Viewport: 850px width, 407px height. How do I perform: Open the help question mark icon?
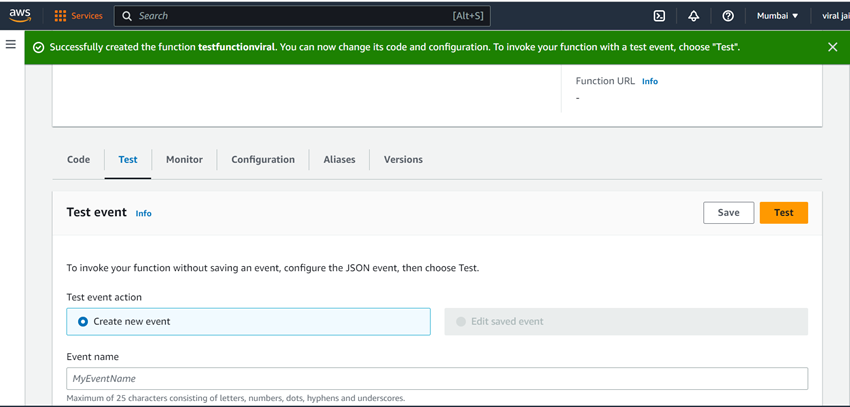[x=728, y=16]
